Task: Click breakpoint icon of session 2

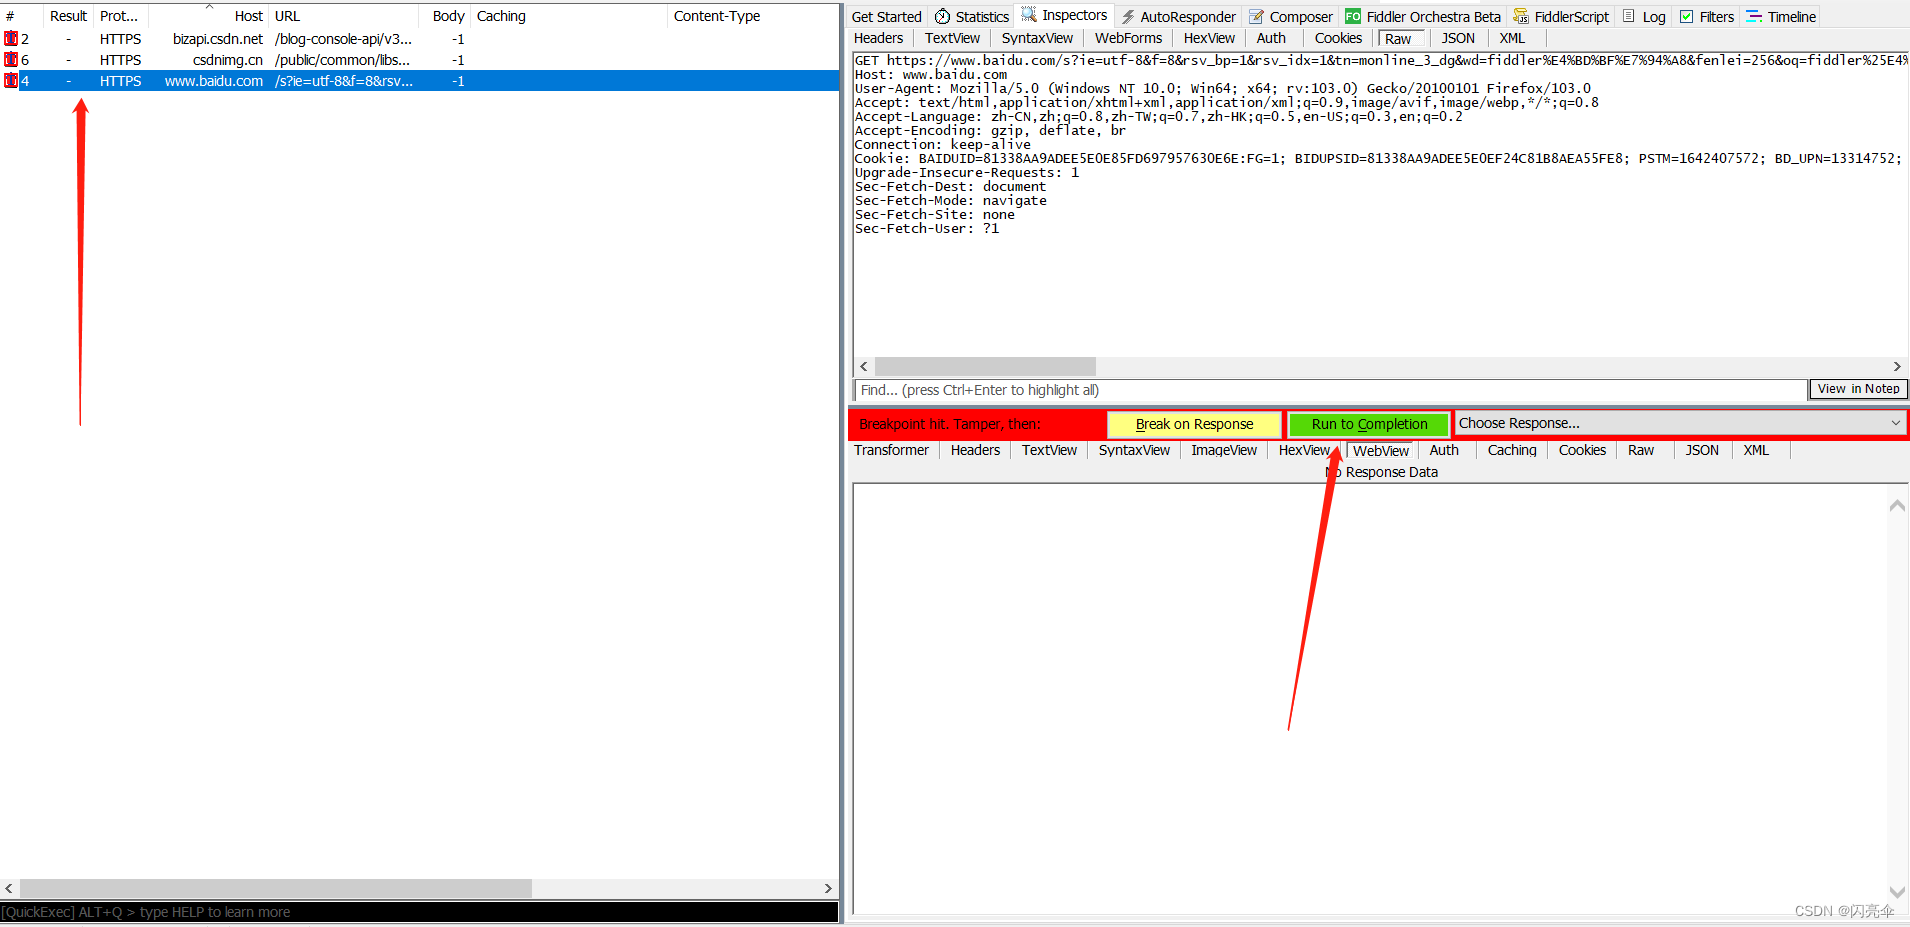Action: coord(11,39)
